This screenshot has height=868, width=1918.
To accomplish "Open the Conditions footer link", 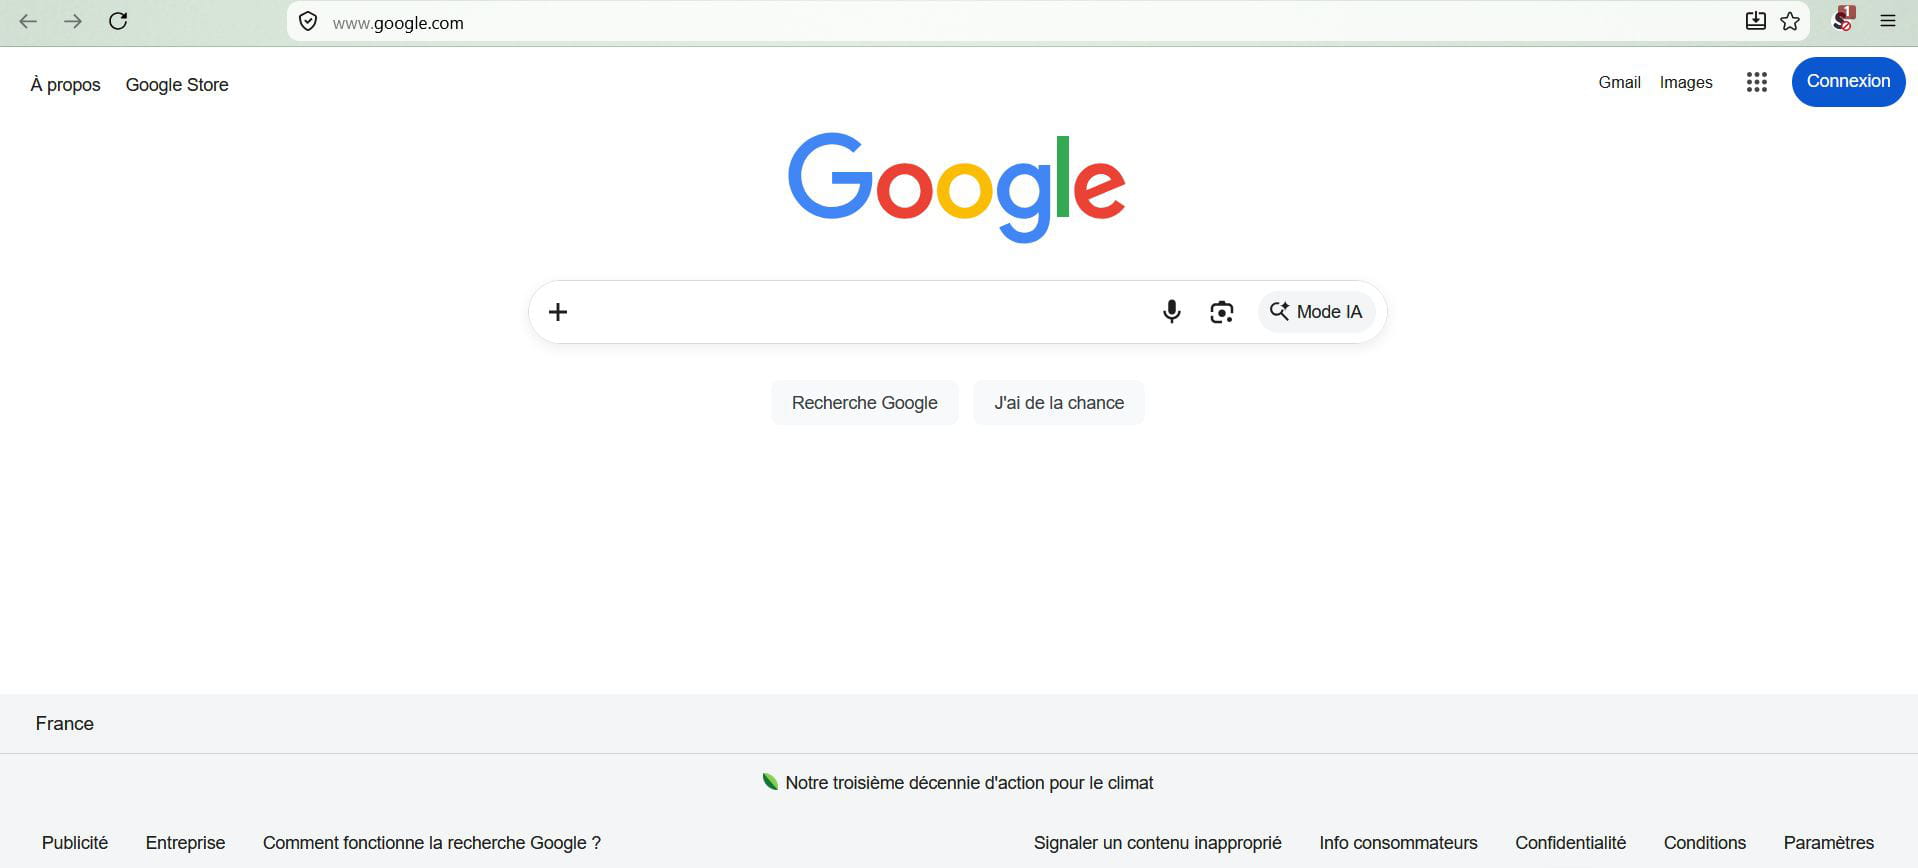I will [1704, 843].
